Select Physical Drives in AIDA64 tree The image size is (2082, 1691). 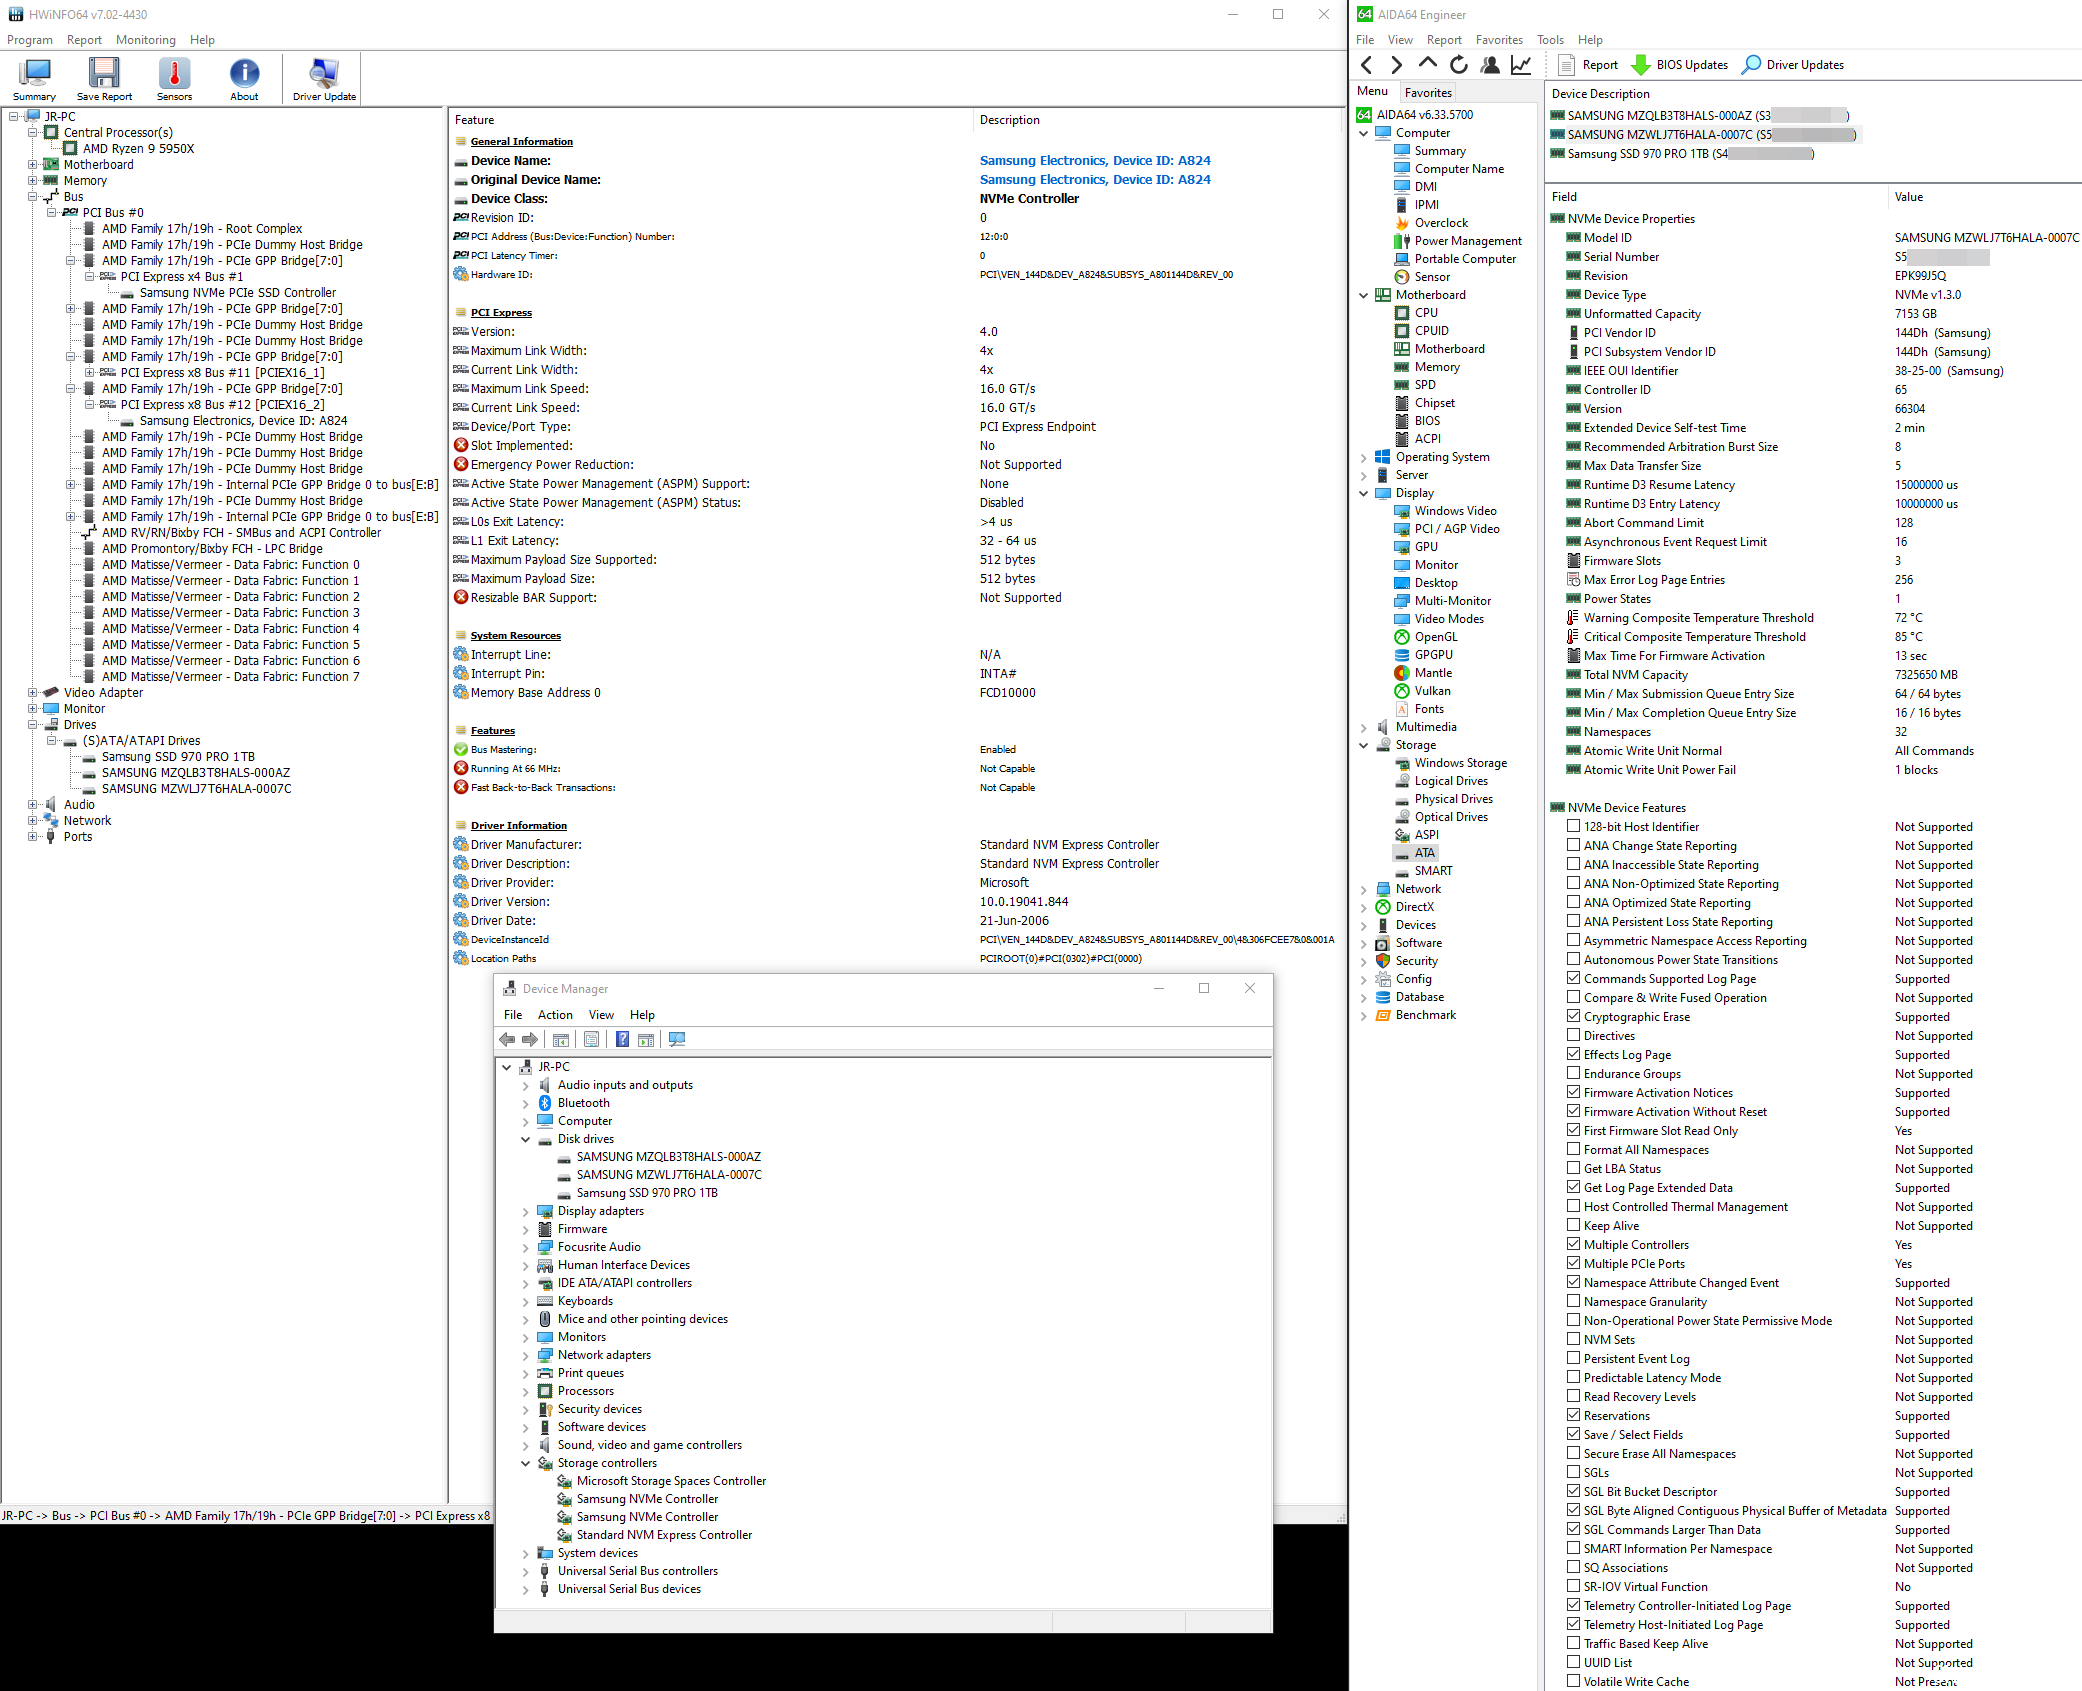click(1453, 799)
